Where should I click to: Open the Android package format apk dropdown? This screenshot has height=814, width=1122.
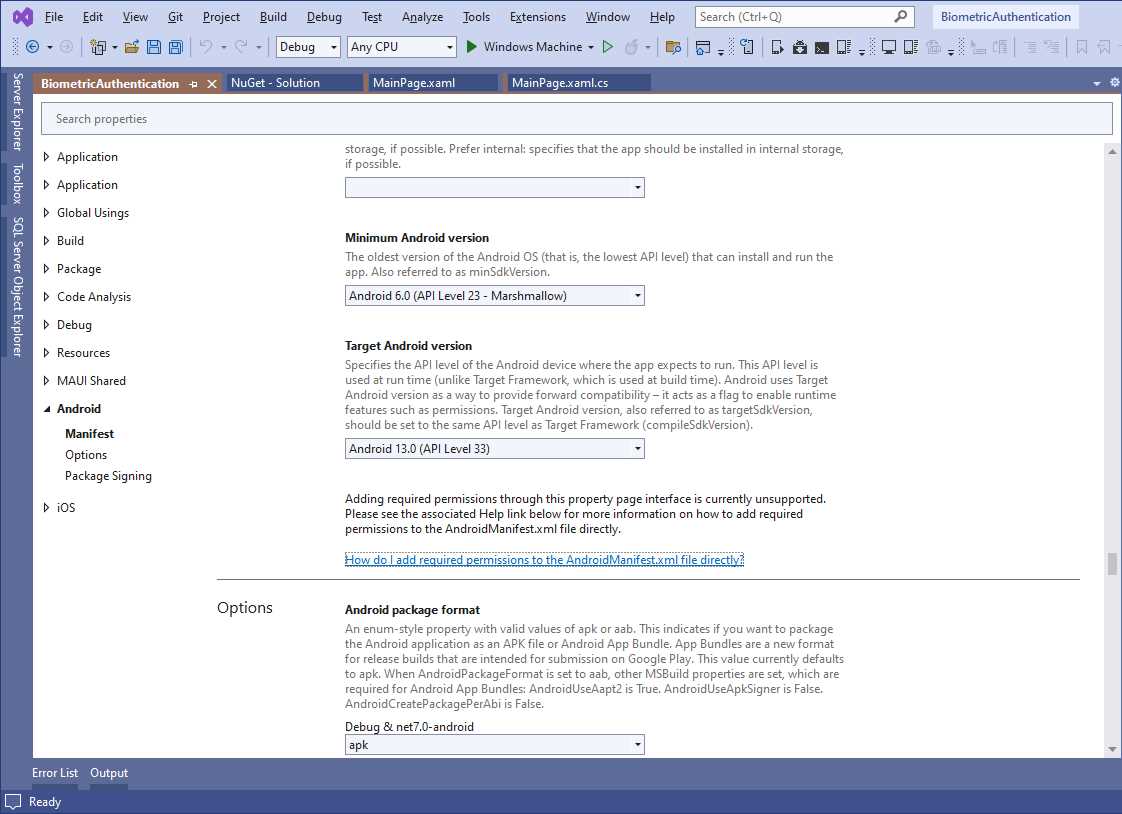click(494, 745)
